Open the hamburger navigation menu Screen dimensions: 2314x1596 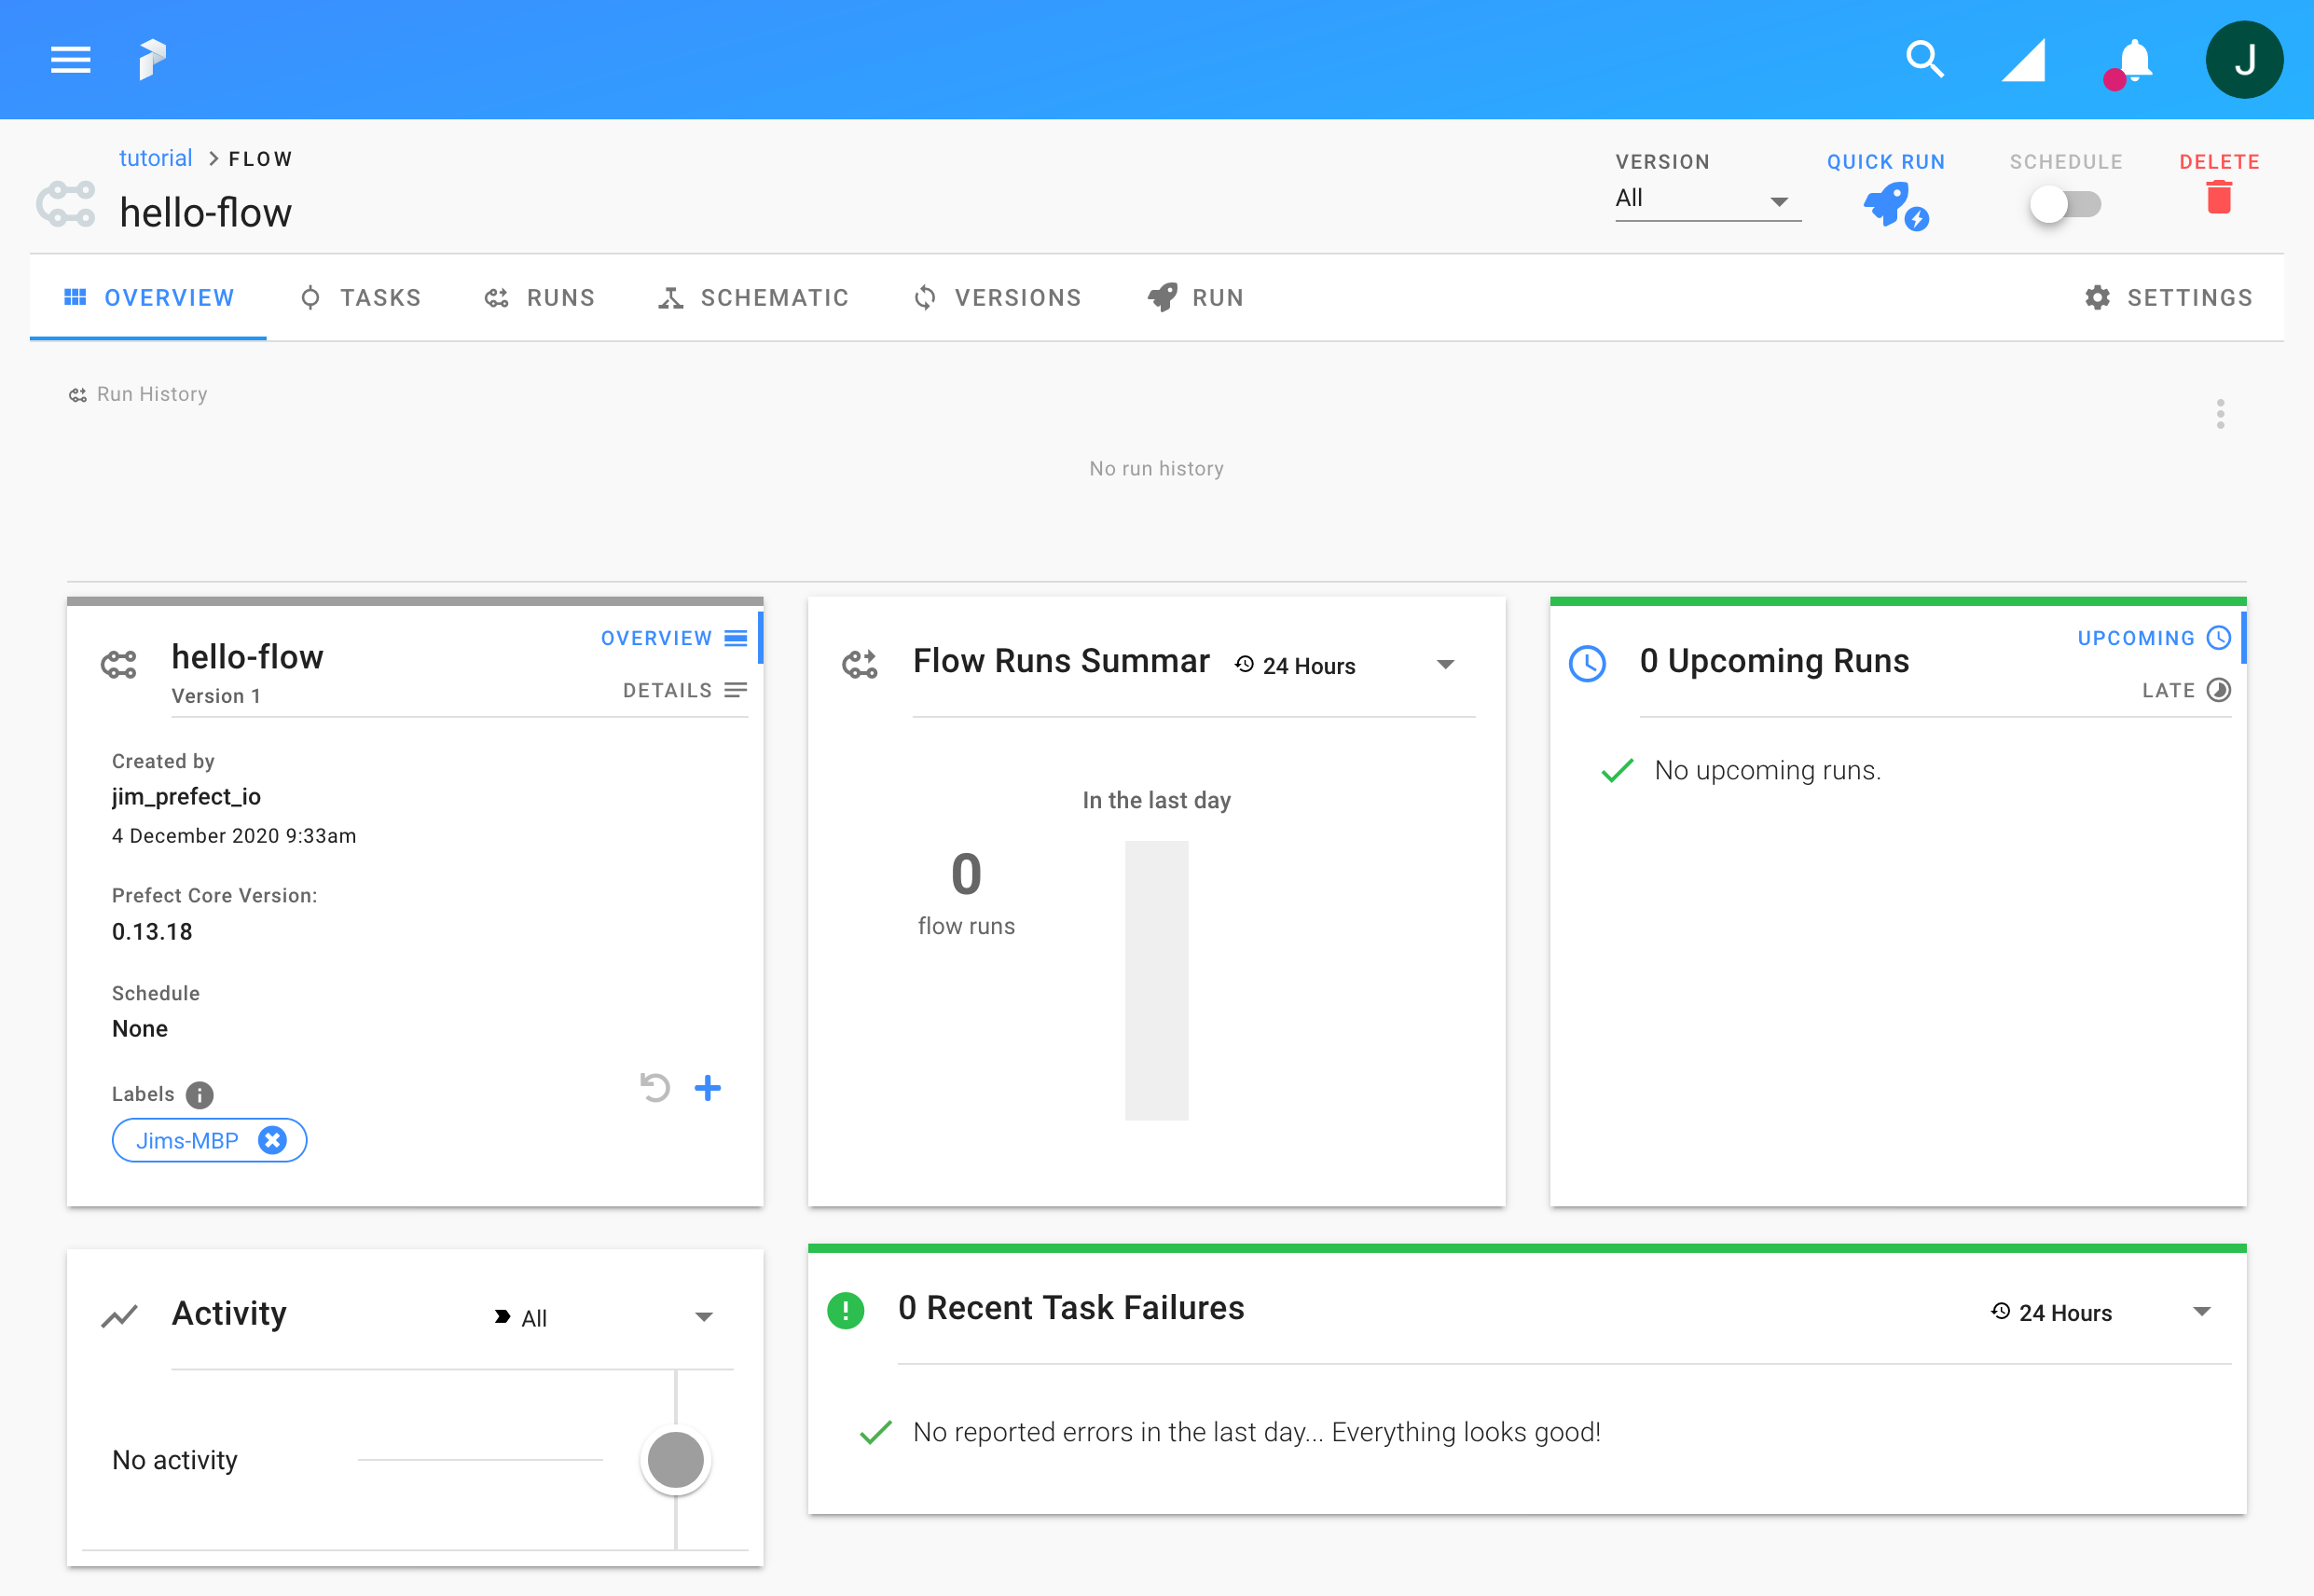coord(70,60)
